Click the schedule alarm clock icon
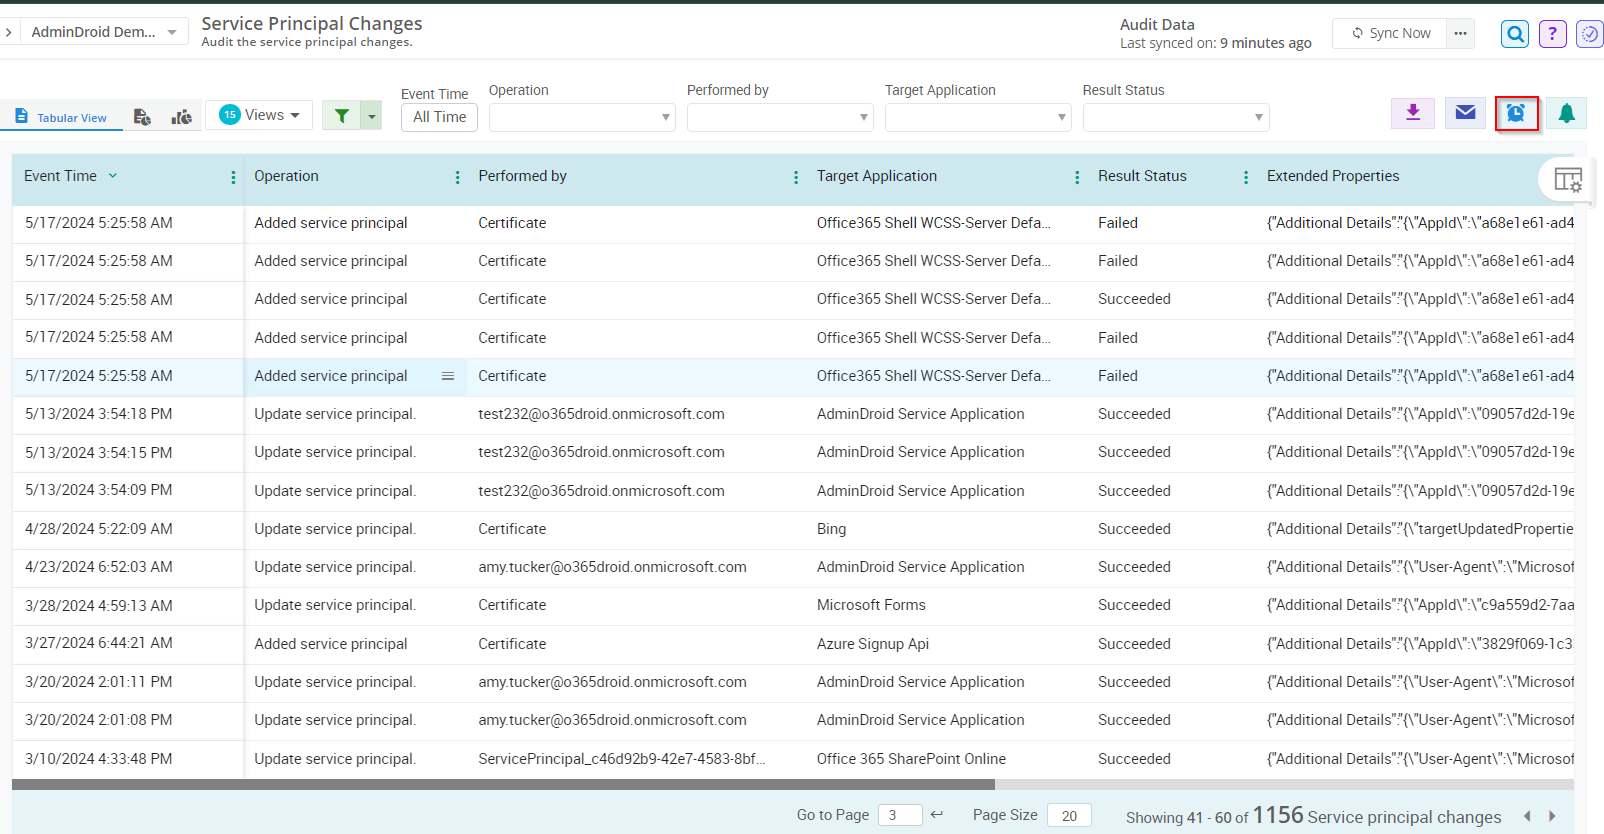Image resolution: width=1604 pixels, height=834 pixels. point(1516,113)
